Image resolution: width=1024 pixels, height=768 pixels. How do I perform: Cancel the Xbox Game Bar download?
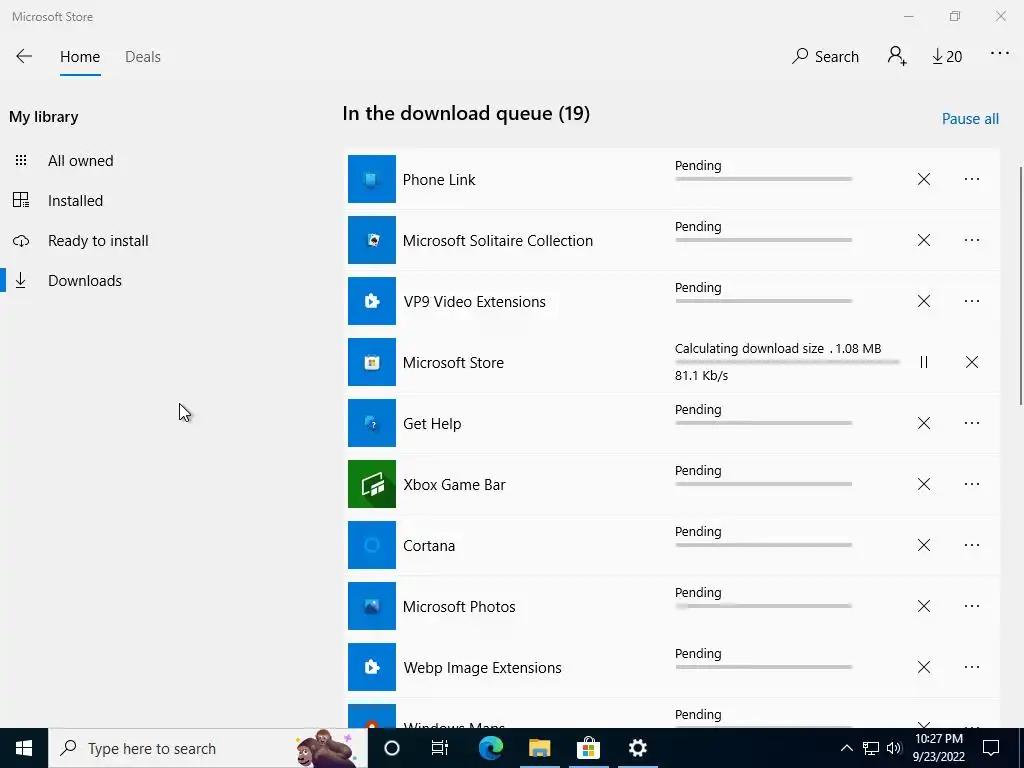click(923, 484)
